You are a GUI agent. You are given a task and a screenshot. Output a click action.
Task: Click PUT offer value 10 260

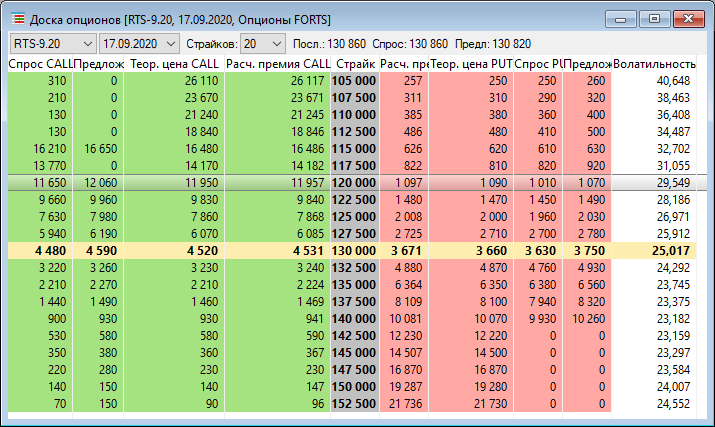[589, 319]
